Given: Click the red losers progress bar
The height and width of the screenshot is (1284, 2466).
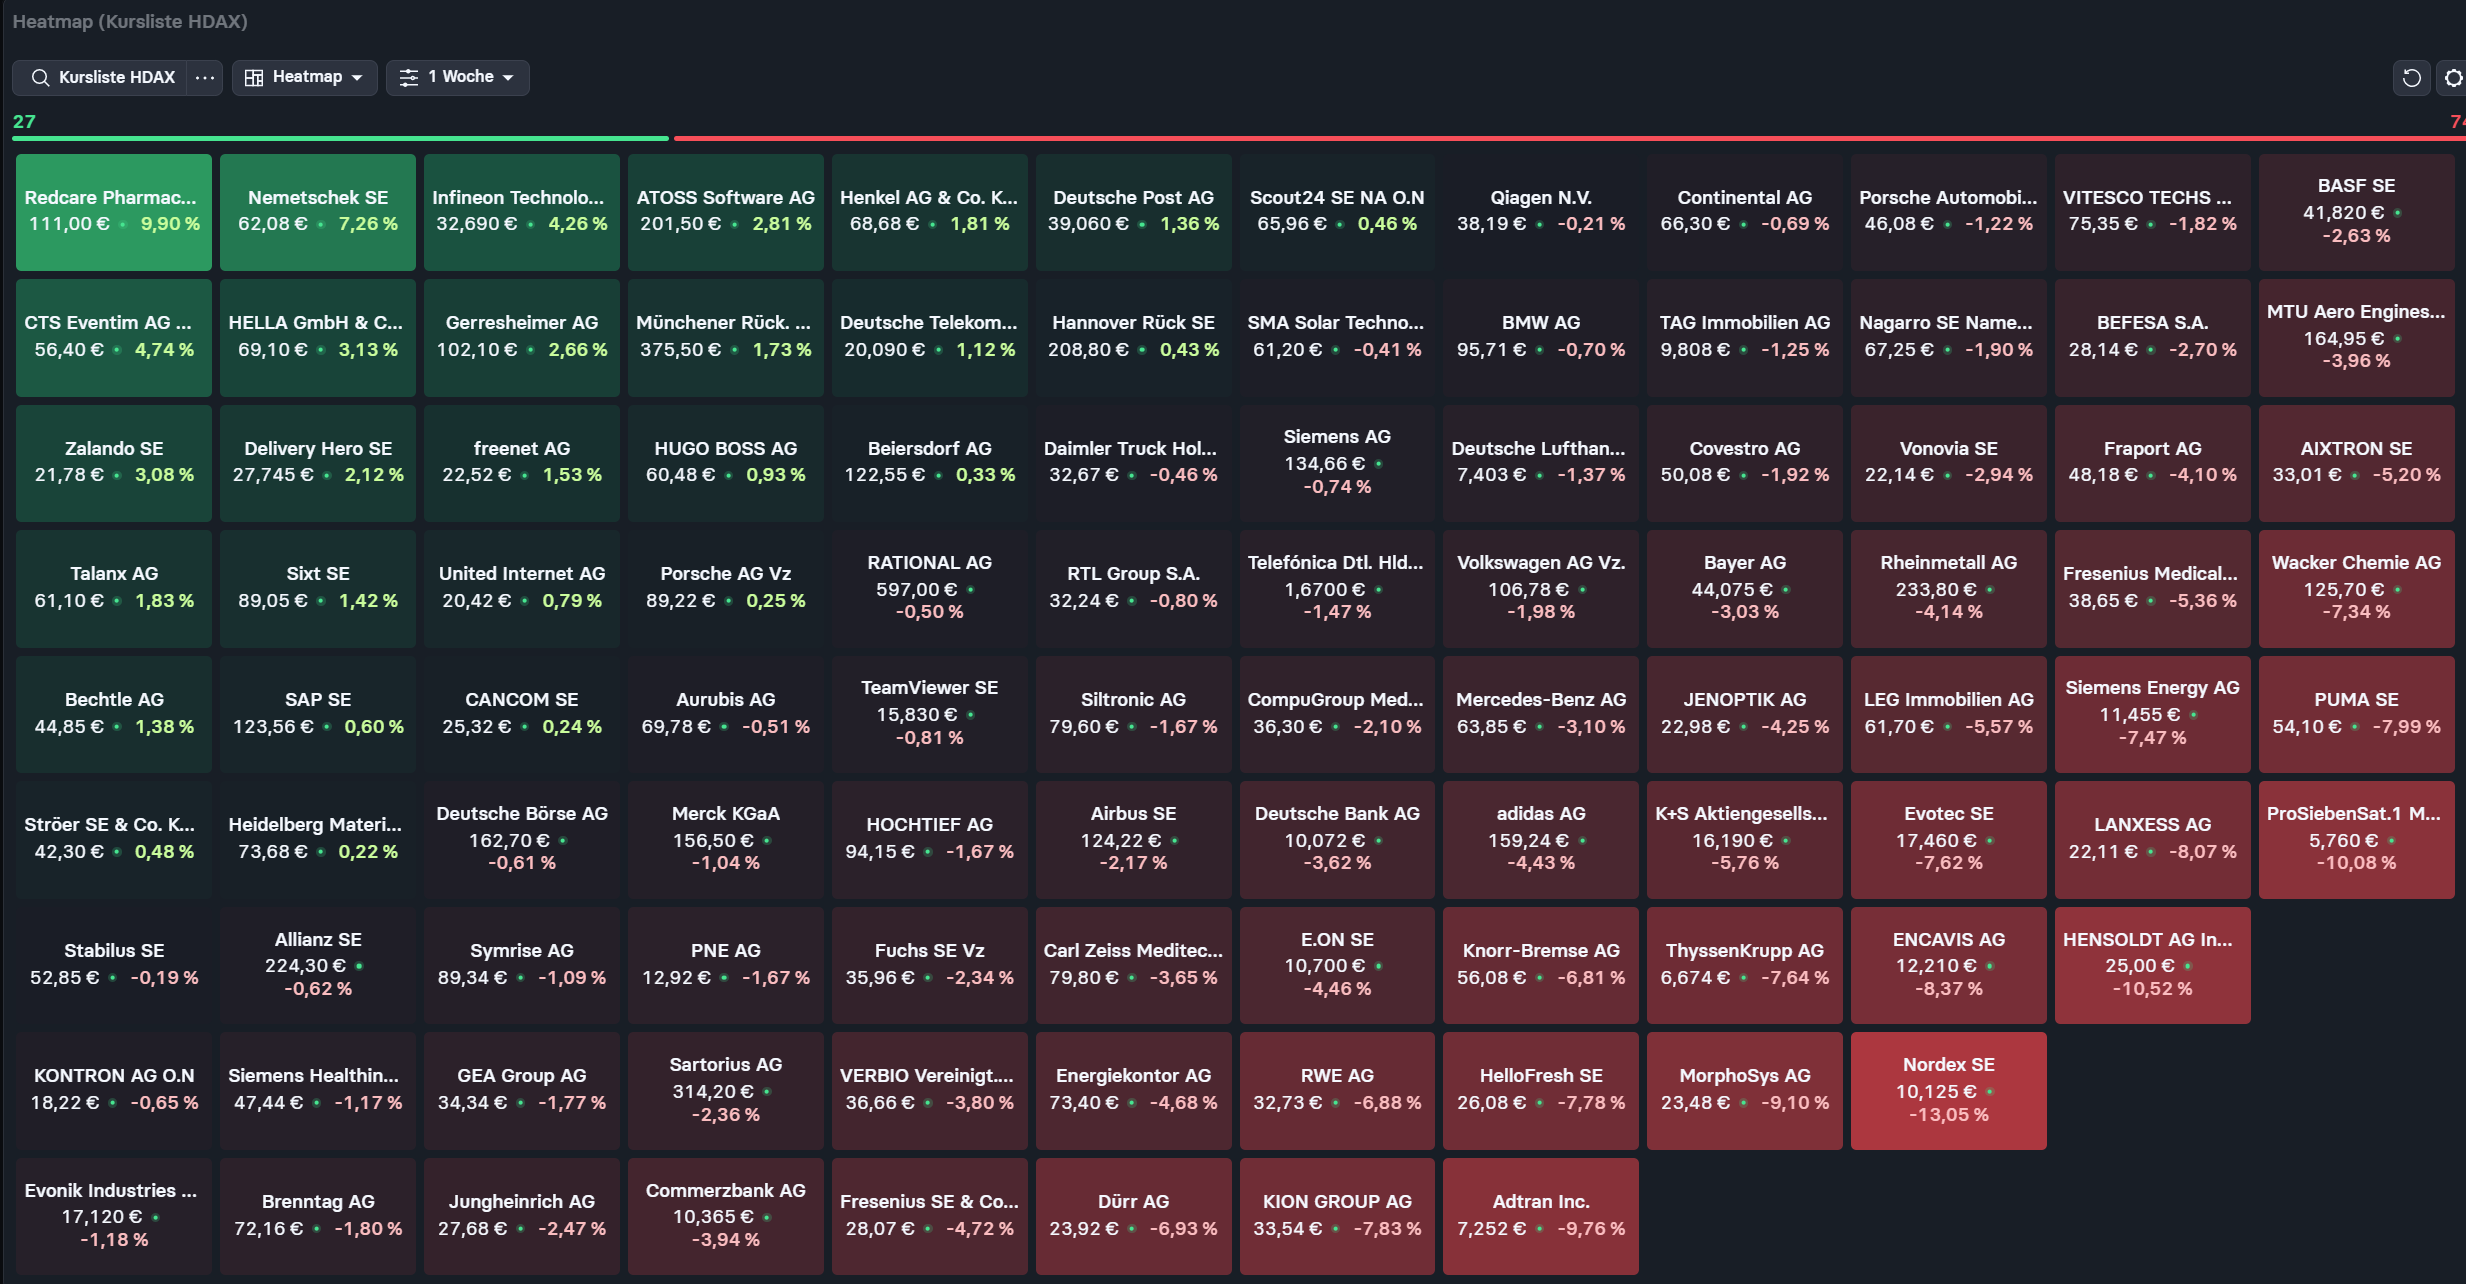Looking at the screenshot, I should point(1568,137).
